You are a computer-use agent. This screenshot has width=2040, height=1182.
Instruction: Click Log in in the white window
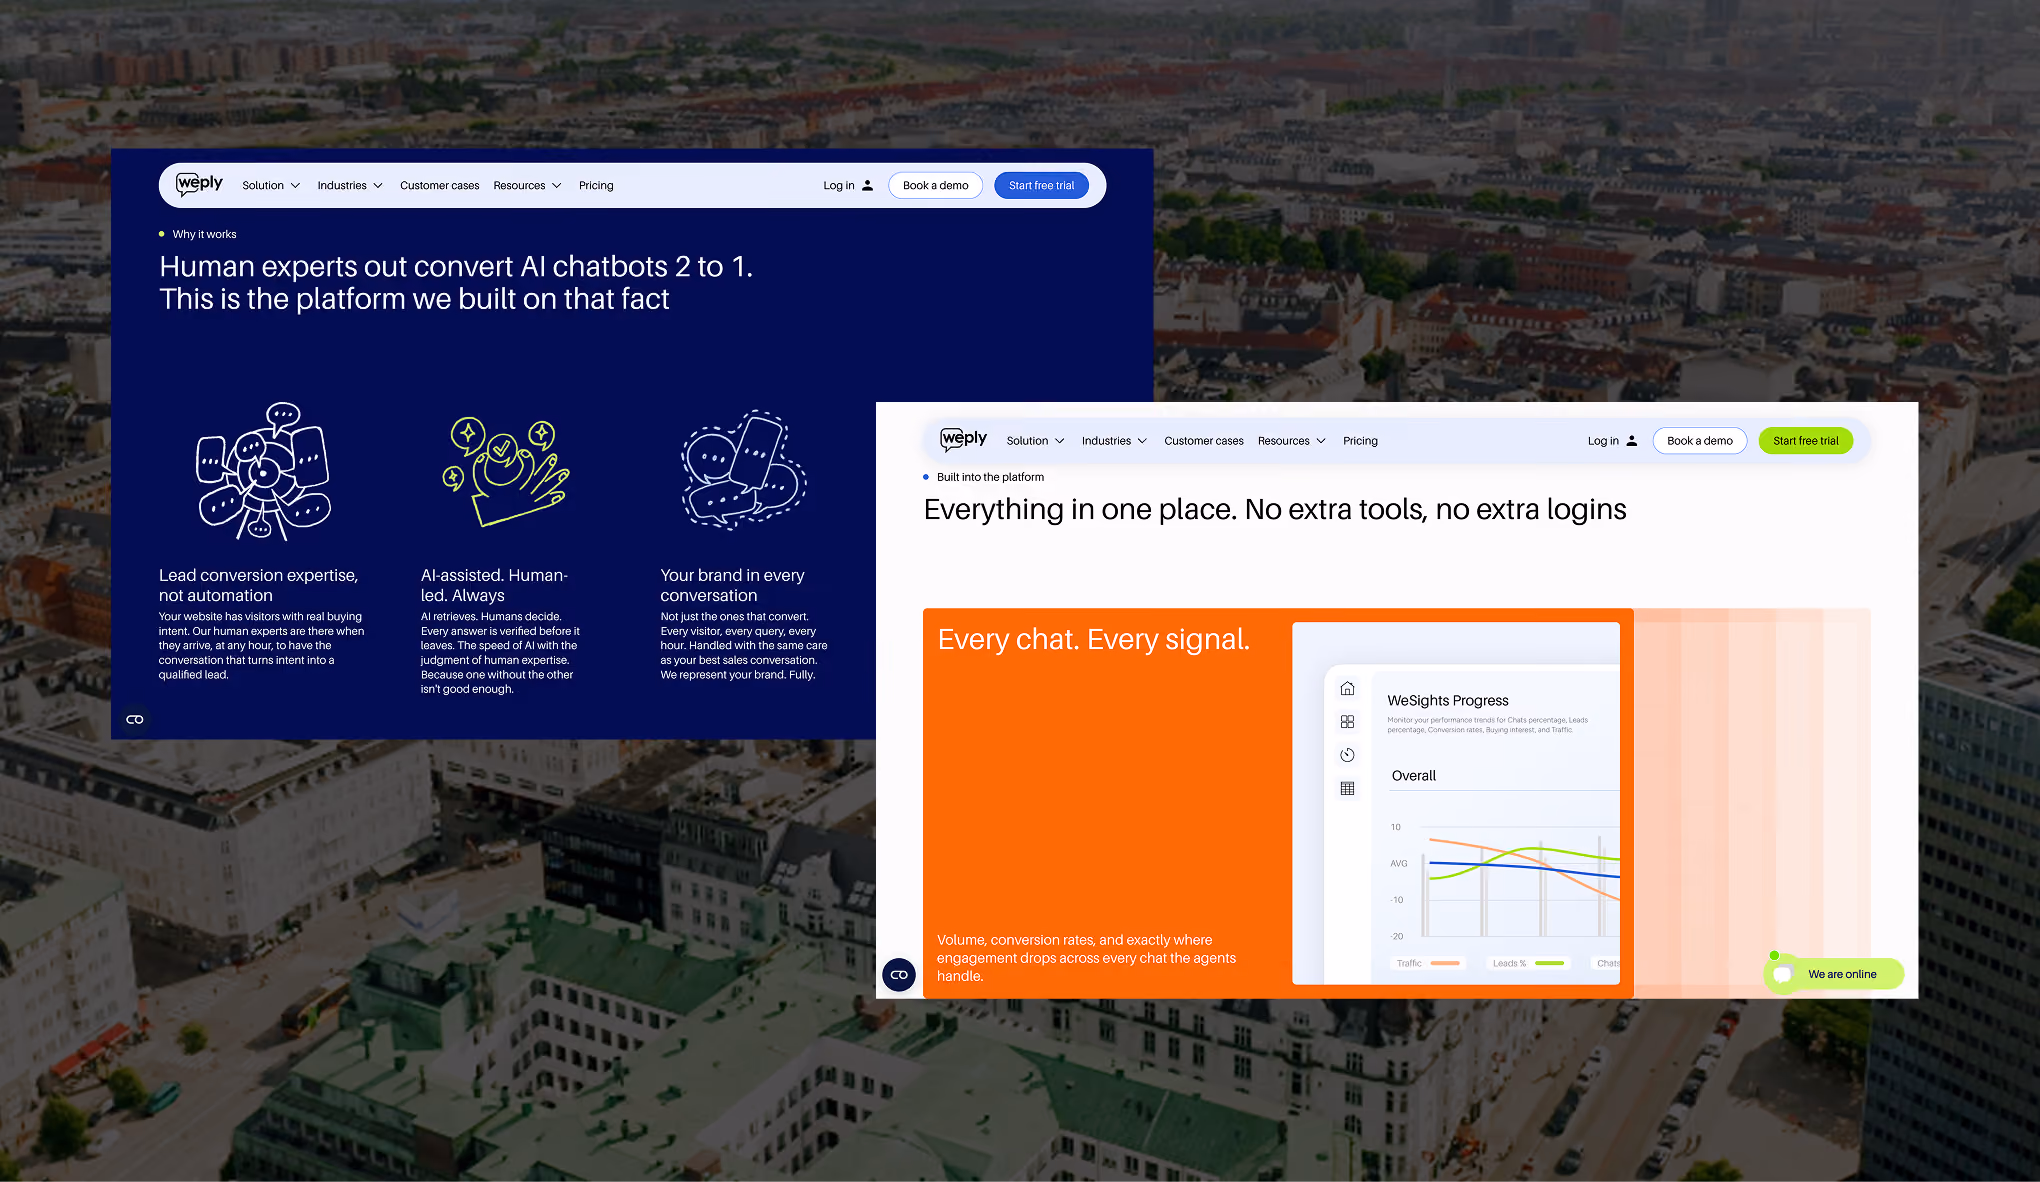1603,441
